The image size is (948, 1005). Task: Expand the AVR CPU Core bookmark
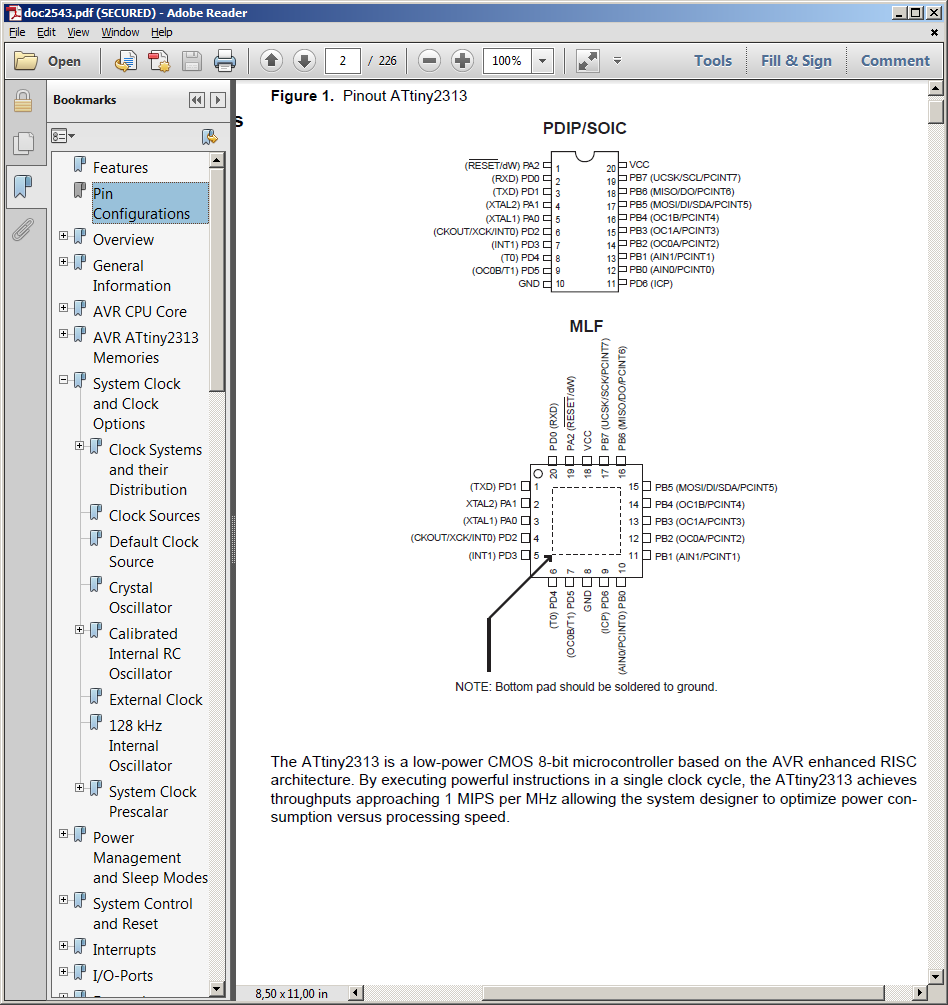(63, 308)
